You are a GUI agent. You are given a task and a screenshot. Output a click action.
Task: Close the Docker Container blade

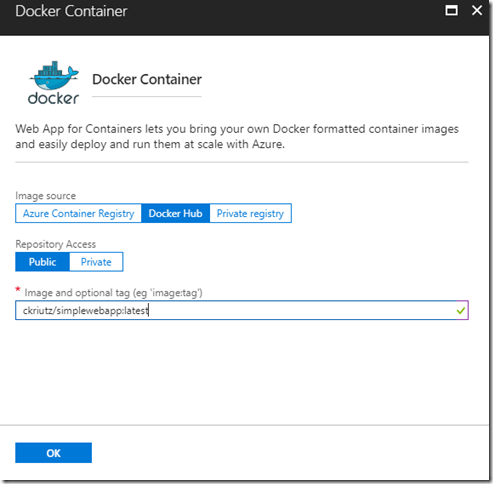[477, 10]
